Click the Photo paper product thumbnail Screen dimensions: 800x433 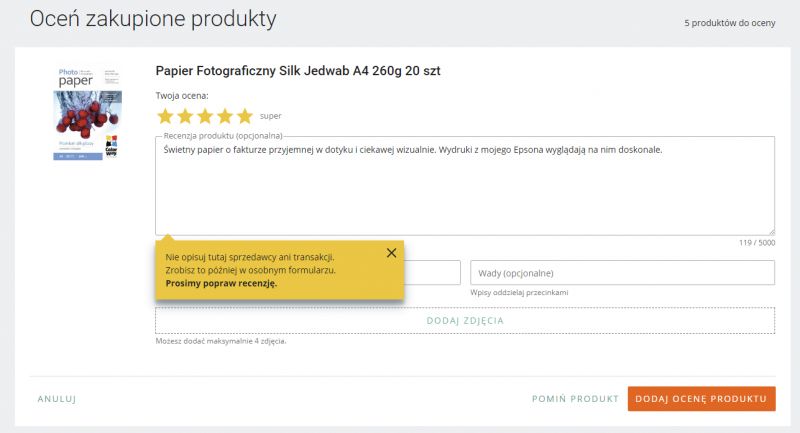coord(87,113)
